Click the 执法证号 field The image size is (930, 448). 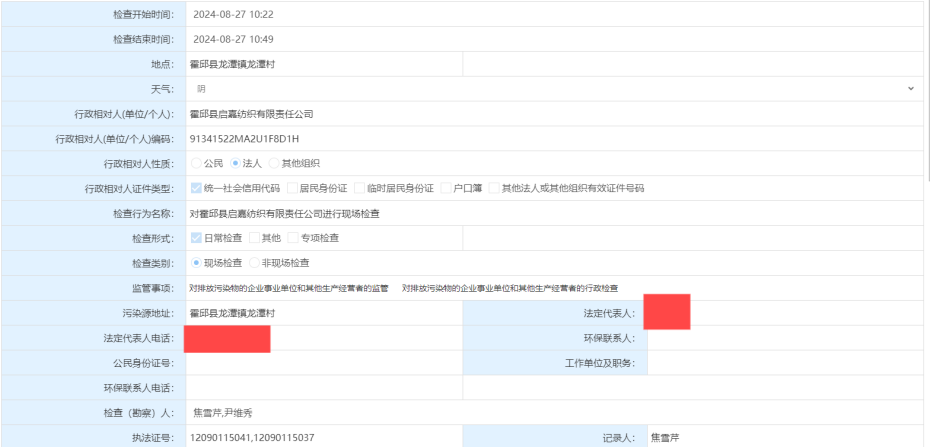pyautogui.click(x=324, y=437)
